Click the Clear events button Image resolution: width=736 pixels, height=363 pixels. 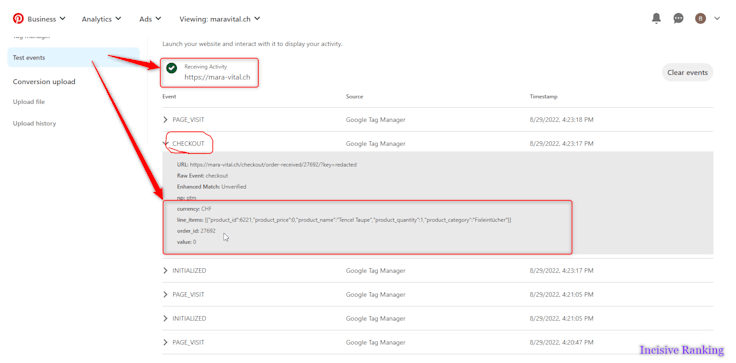pyautogui.click(x=688, y=73)
